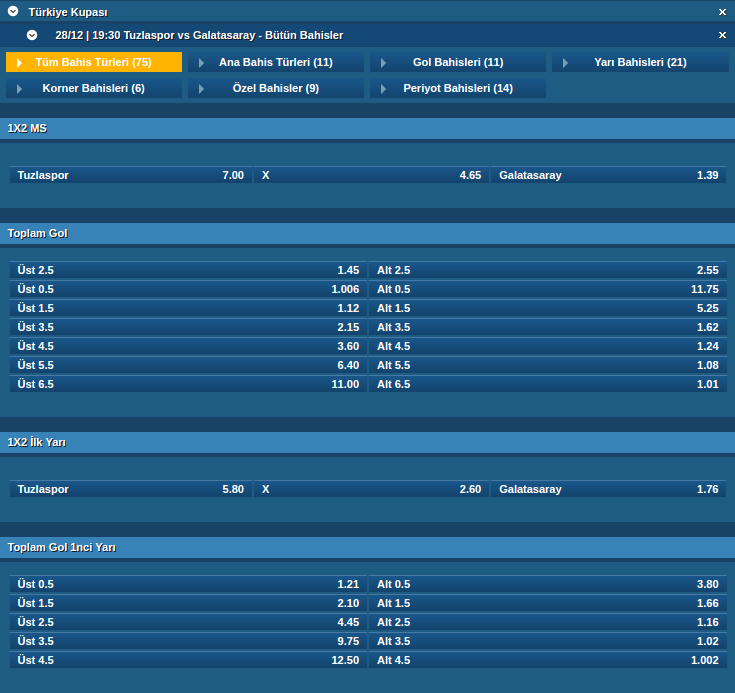Screen dimensions: 735x693
Task: Choose Üst 1.5 at 1.12
Action: 188,309
